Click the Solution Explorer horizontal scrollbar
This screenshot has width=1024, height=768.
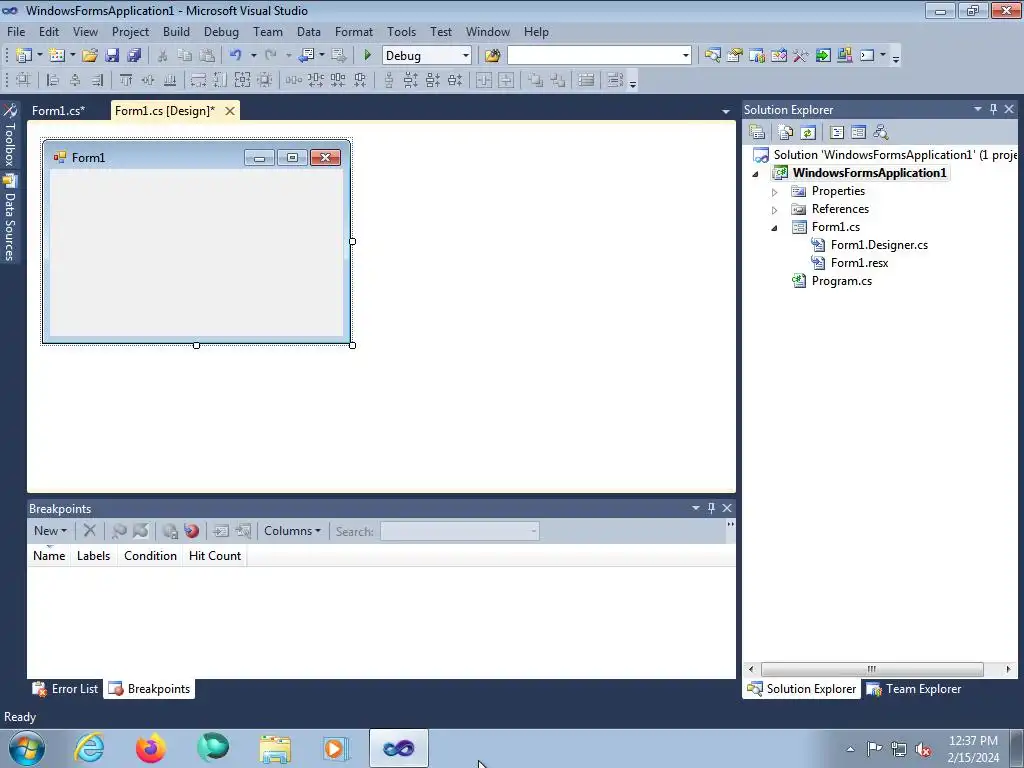pos(872,669)
